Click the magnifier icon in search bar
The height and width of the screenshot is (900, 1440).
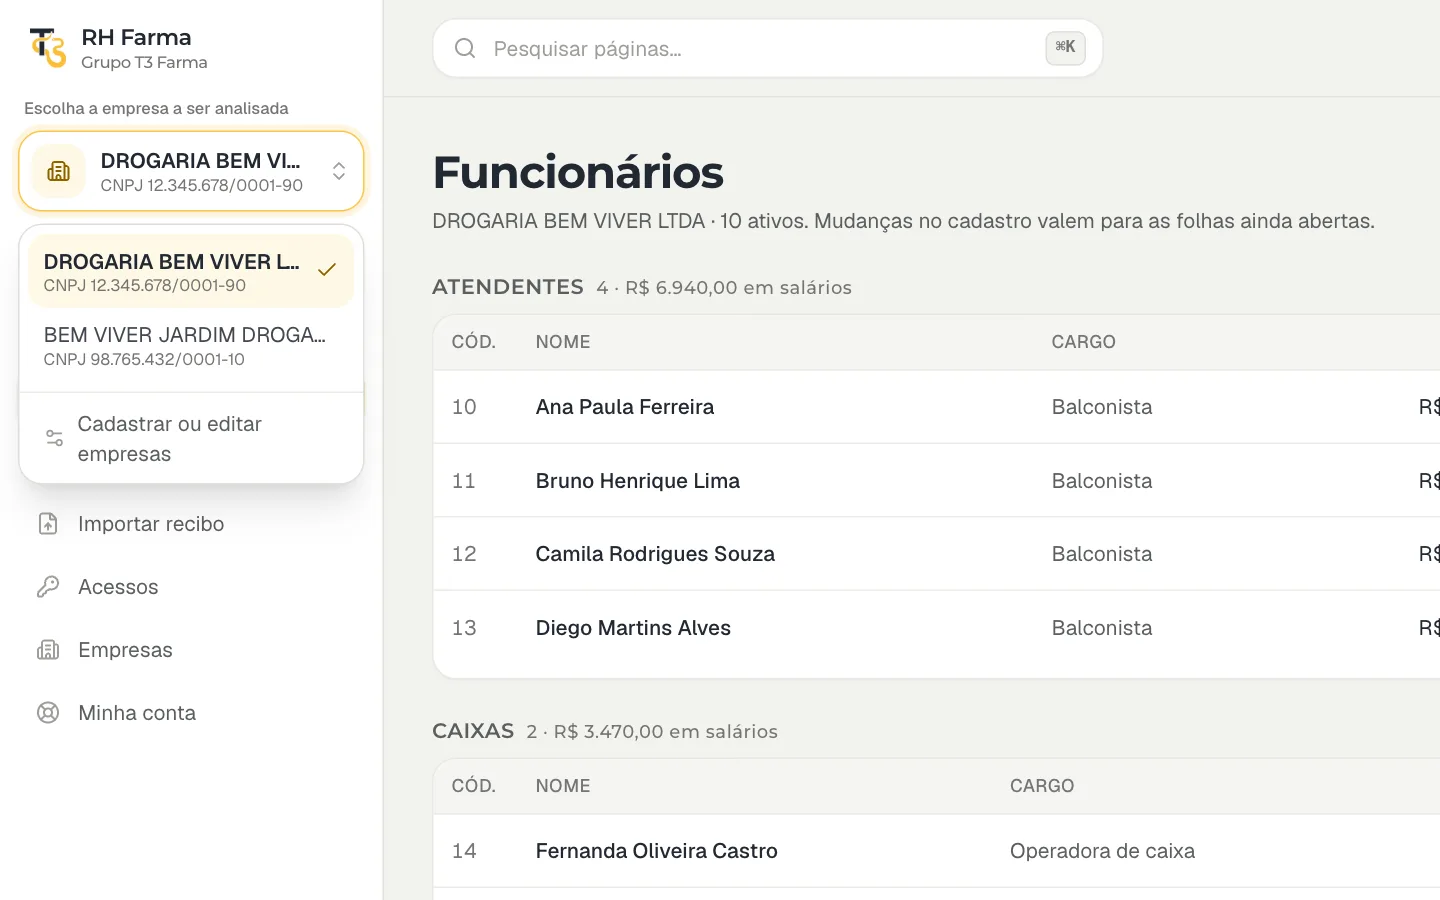[x=465, y=48]
